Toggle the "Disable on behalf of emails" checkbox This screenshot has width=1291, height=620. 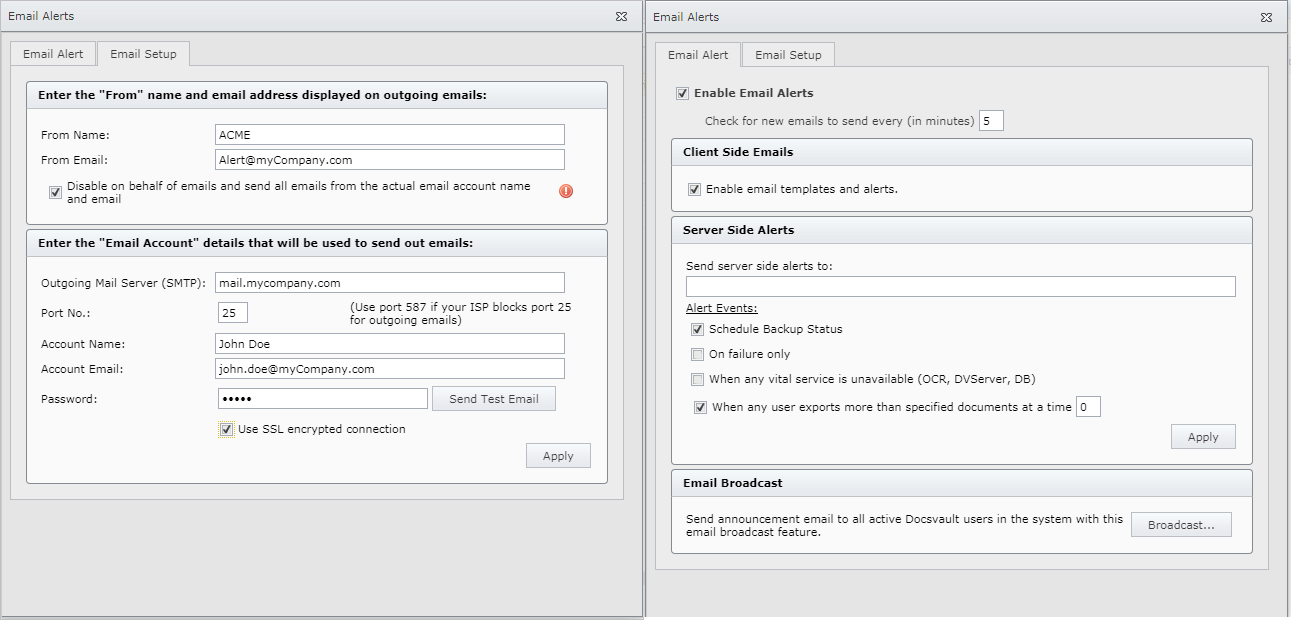point(55,191)
